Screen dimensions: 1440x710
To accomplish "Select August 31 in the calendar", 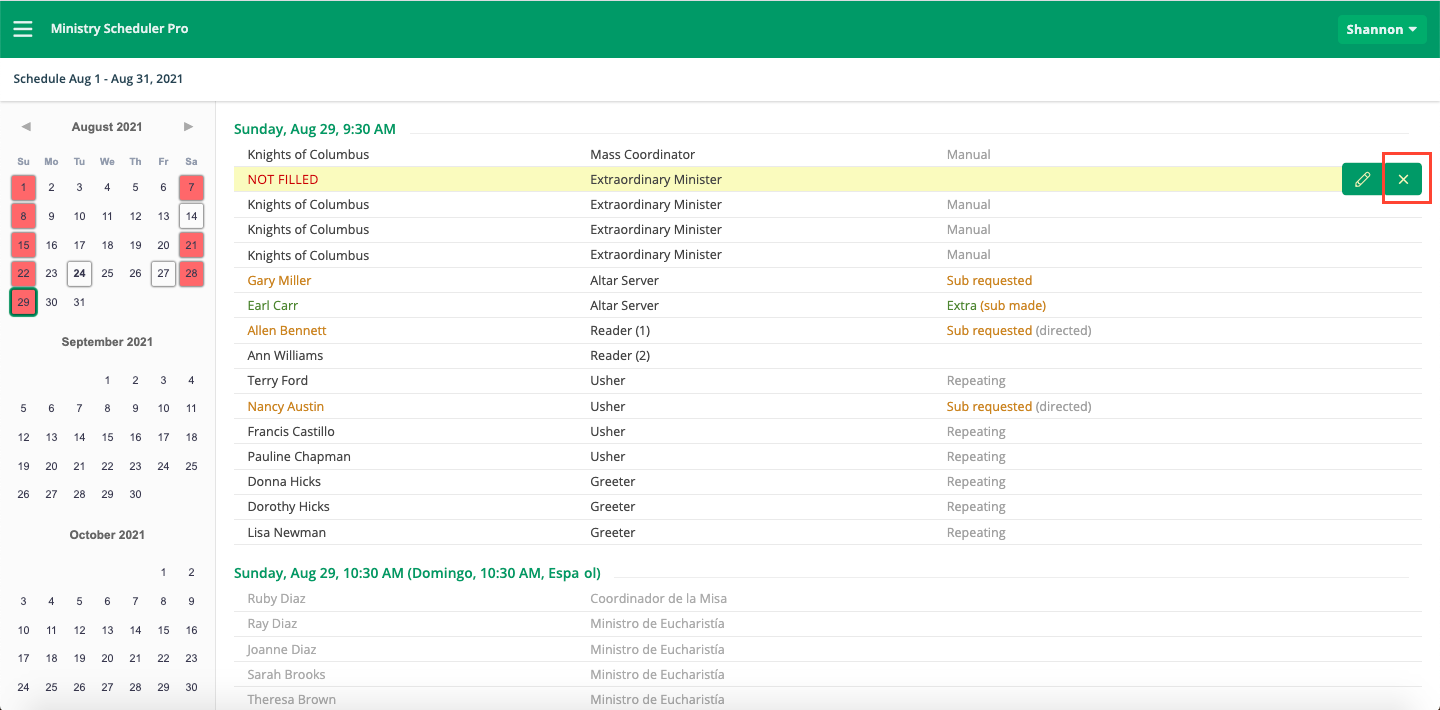I will click(79, 302).
